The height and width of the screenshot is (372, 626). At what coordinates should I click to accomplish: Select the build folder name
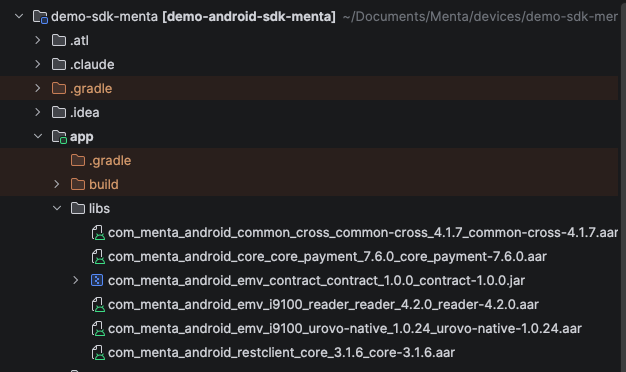[104, 184]
